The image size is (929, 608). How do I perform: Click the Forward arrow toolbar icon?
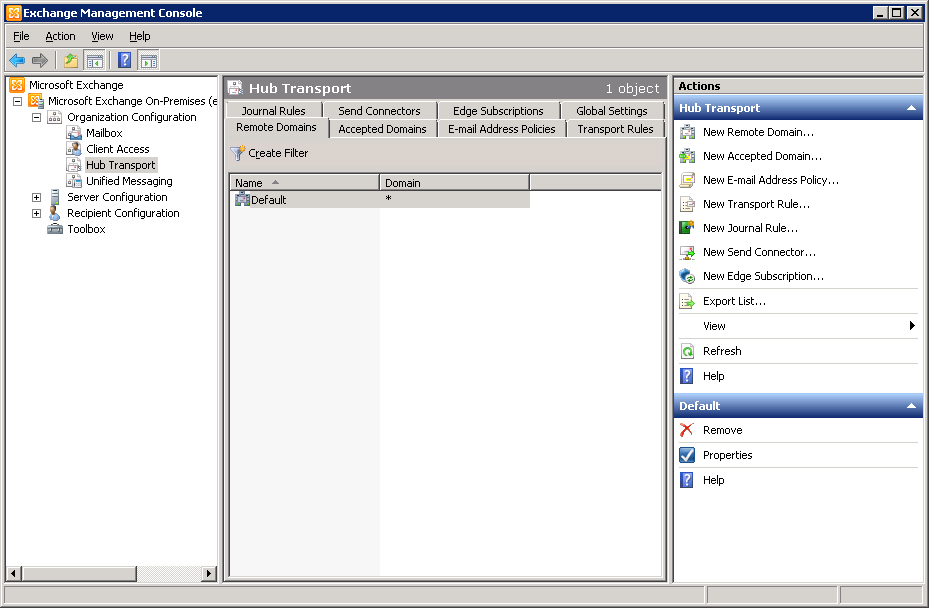coord(40,60)
